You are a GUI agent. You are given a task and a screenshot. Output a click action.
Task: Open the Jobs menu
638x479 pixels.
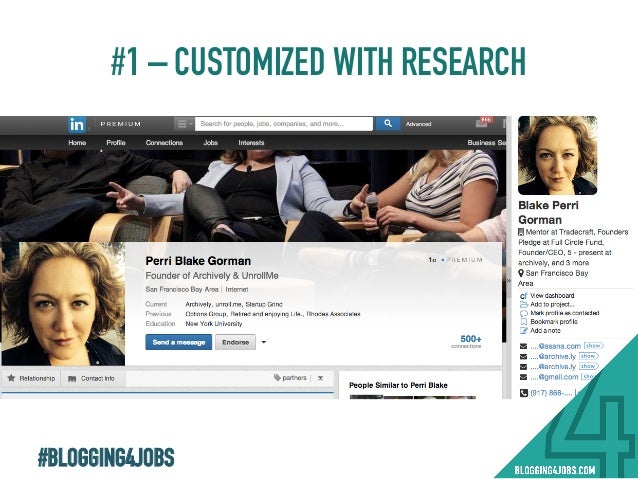coord(210,143)
